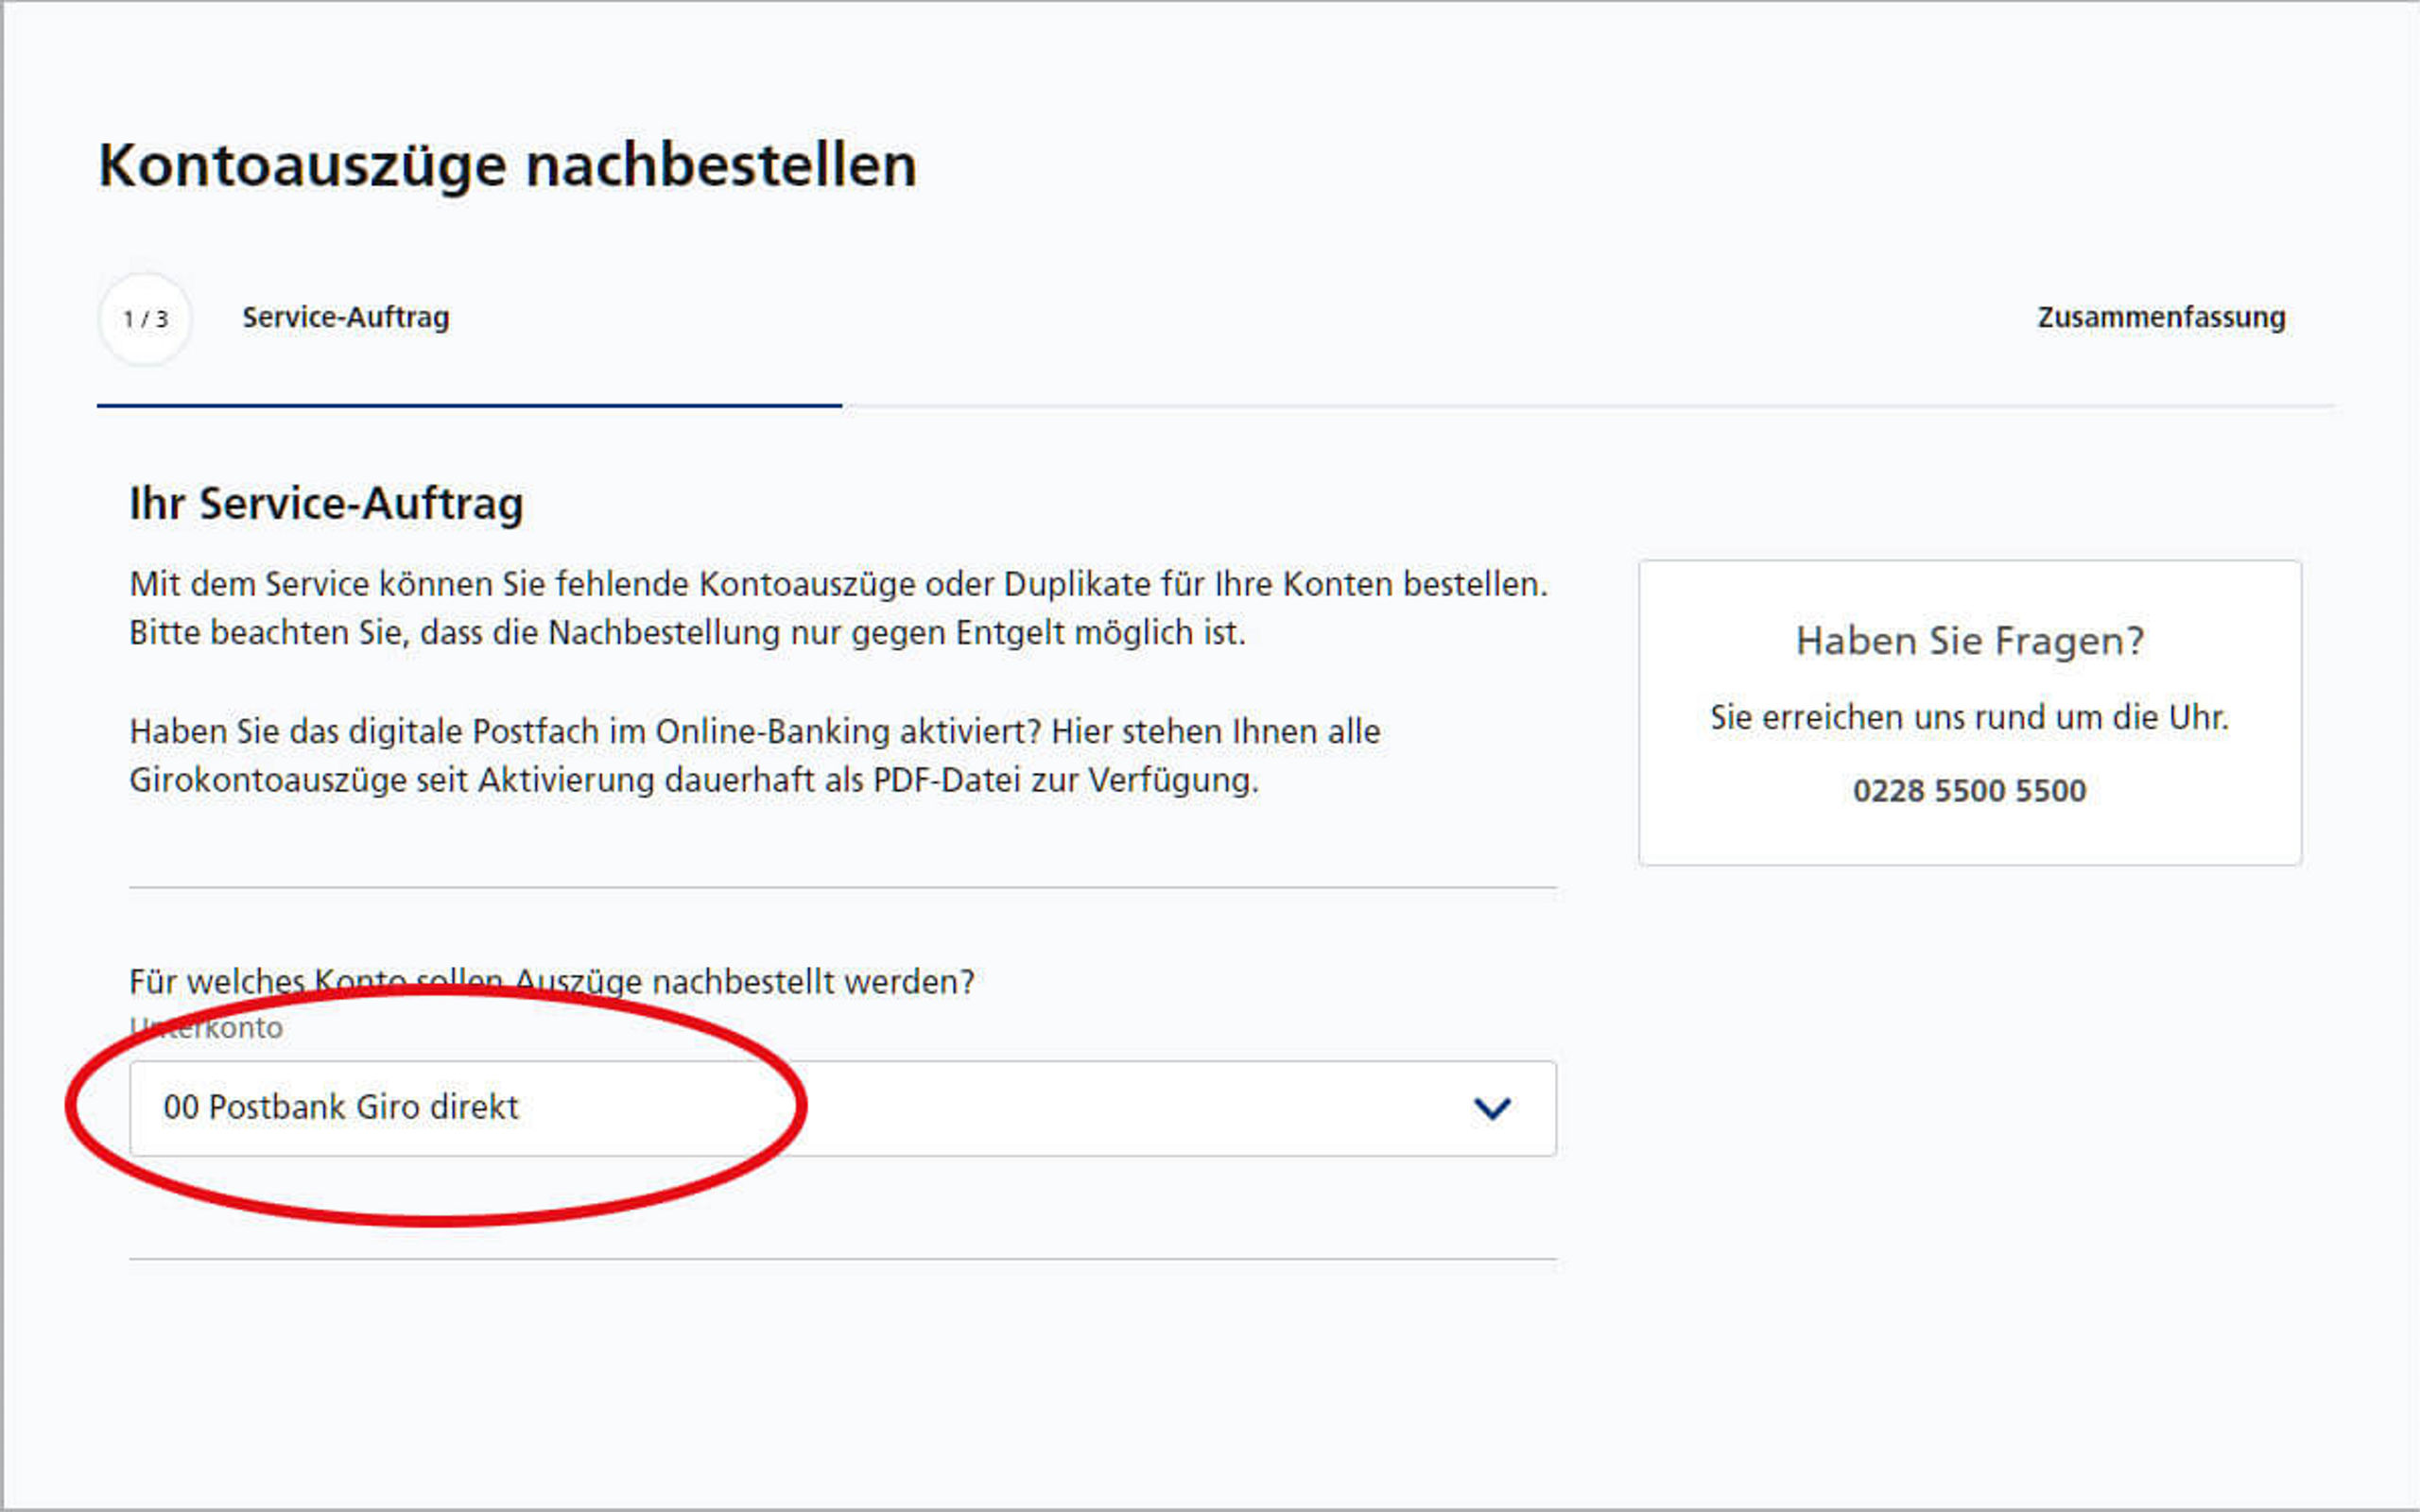This screenshot has height=1512, width=2420.
Task: Click the unfilled grey progress bar portion
Action: 1588,406
